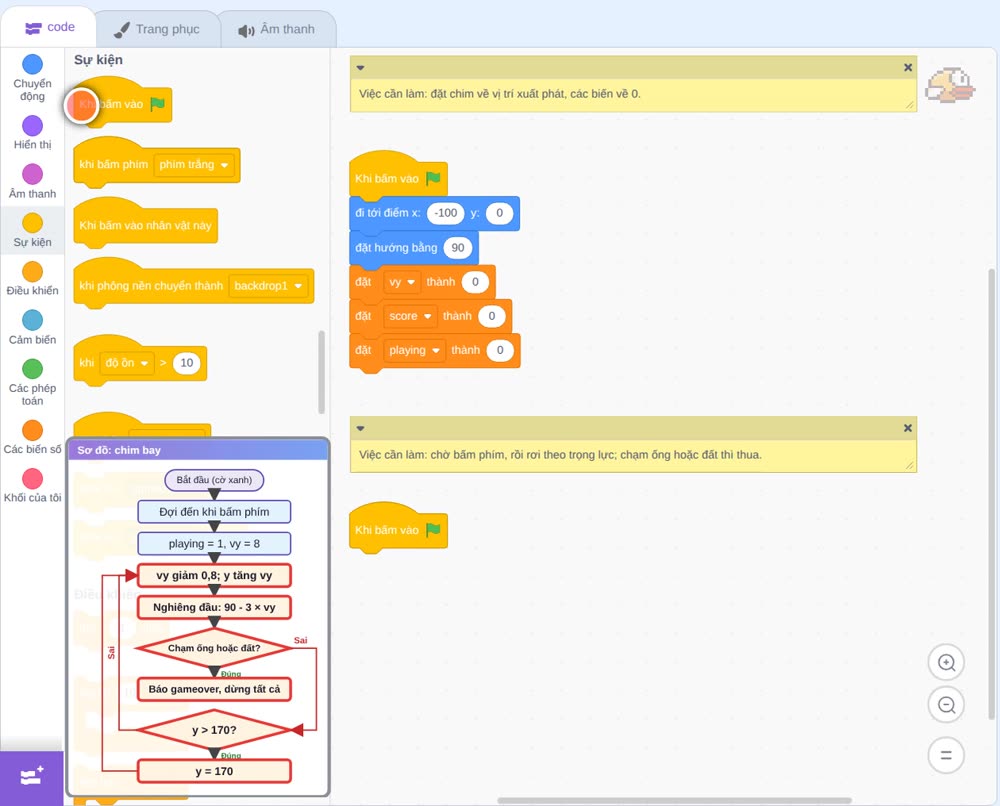The image size is (1000, 806).
Task: Go to the Cảm biến category
Action: tap(33, 327)
